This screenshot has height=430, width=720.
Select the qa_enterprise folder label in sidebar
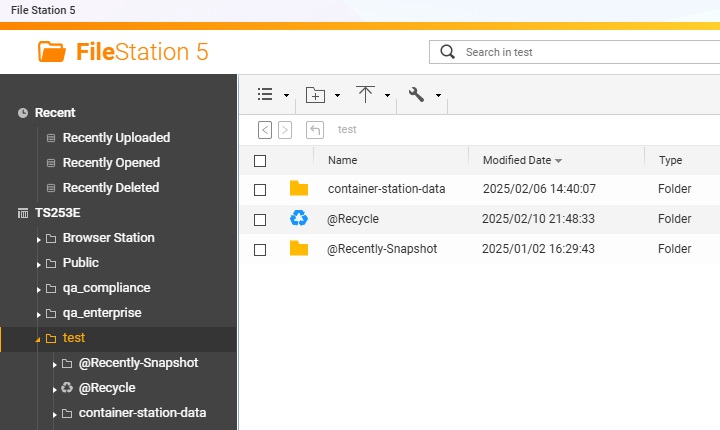click(x=102, y=313)
